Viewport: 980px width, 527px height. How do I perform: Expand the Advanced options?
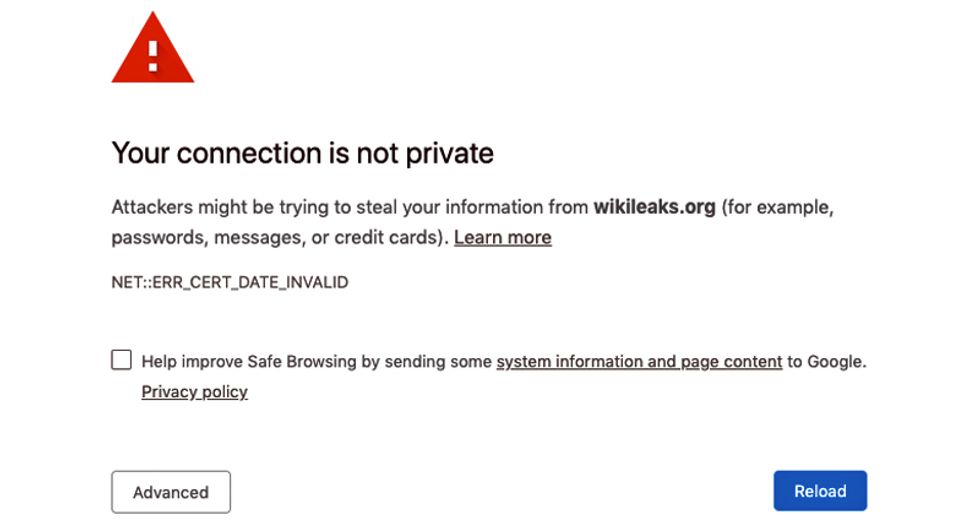click(170, 492)
